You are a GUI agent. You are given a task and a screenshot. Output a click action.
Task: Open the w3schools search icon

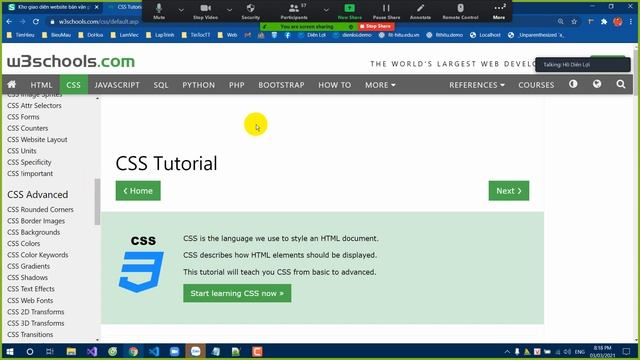621,84
